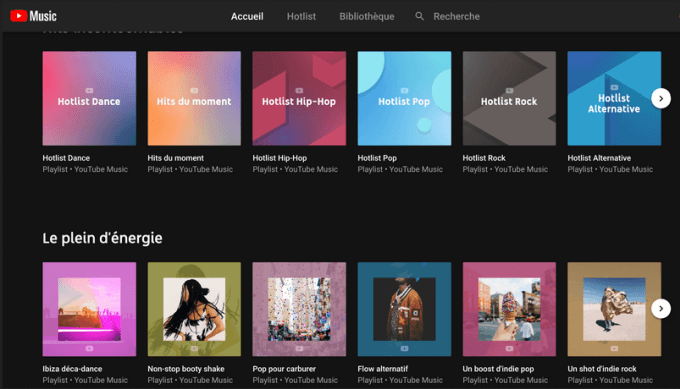Show next playlists in Le plein d'énergie
The width and height of the screenshot is (680, 389).
660,309
